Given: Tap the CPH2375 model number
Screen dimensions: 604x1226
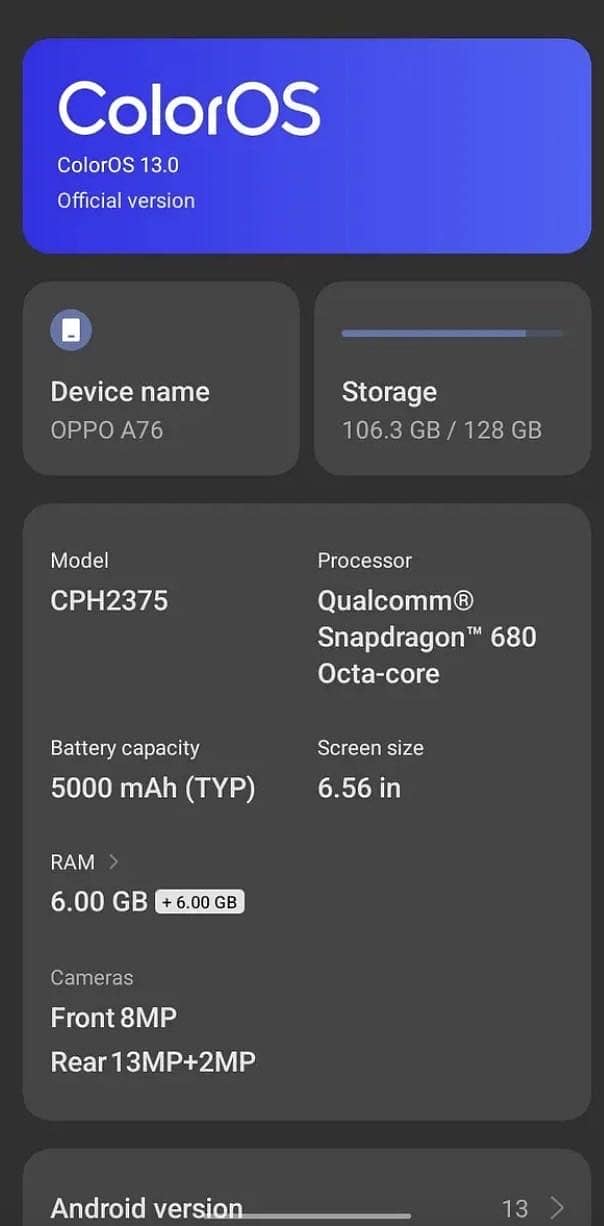Looking at the screenshot, I should pos(109,601).
